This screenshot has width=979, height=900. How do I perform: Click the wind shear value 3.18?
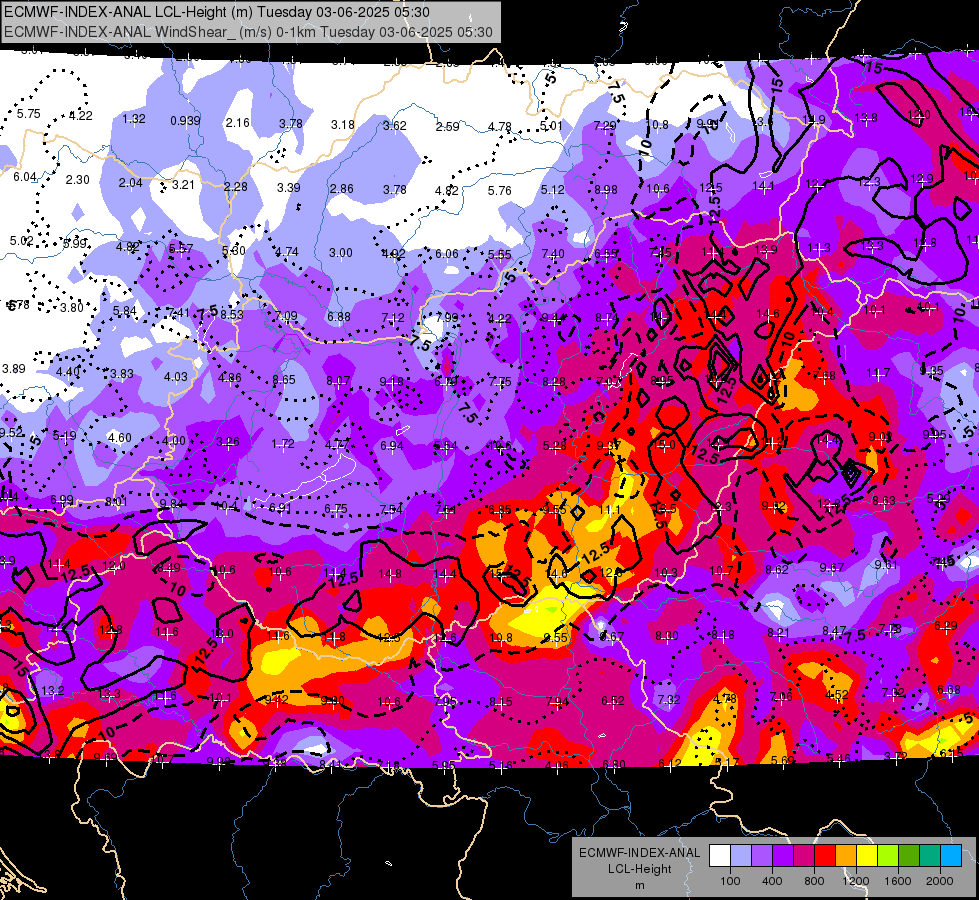coord(343,124)
